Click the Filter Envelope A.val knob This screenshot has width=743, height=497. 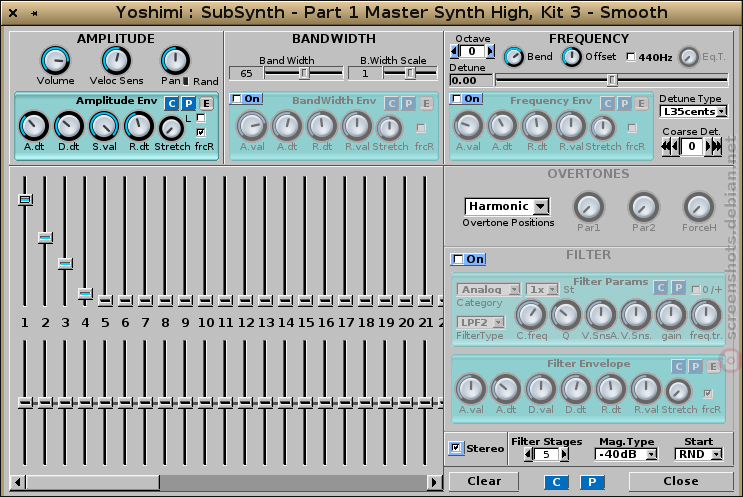[x=471, y=389]
